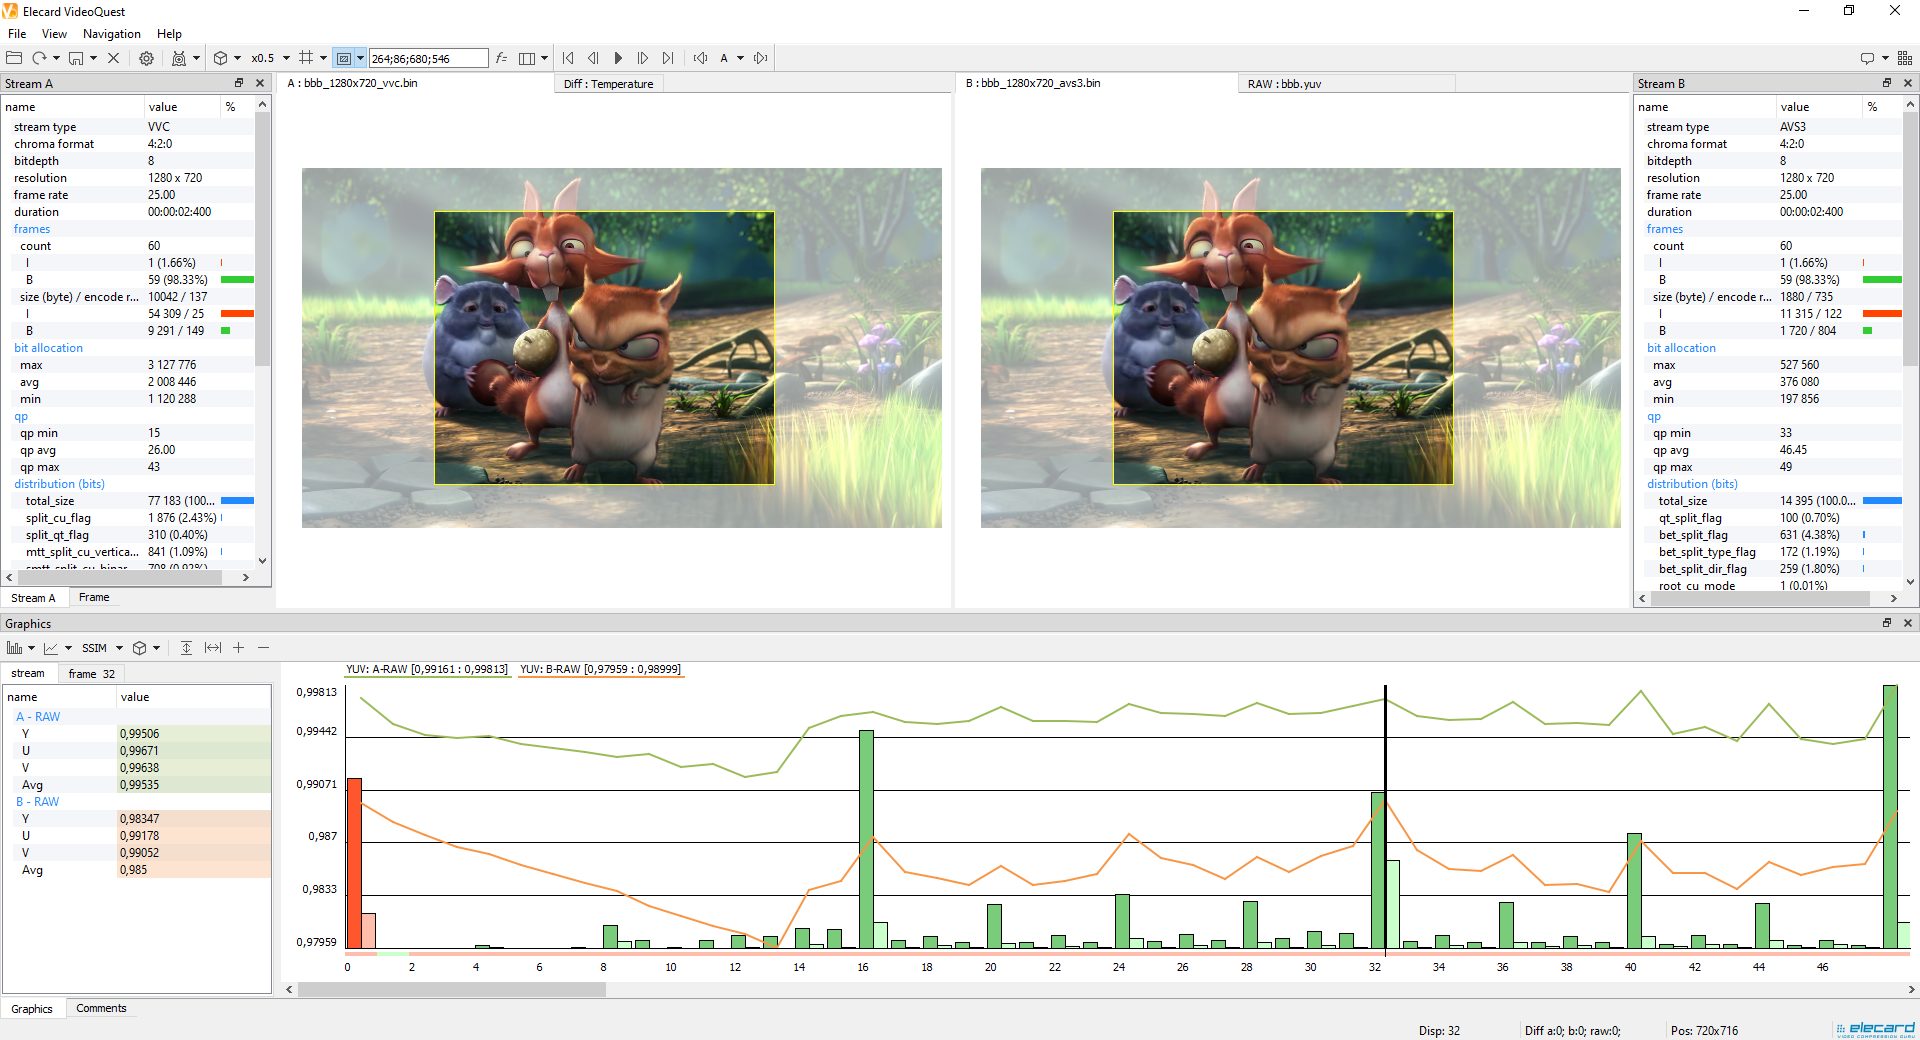Switch to line chart mode in Graphics panel
Viewport: 1920px width, 1040px height.
[51, 648]
